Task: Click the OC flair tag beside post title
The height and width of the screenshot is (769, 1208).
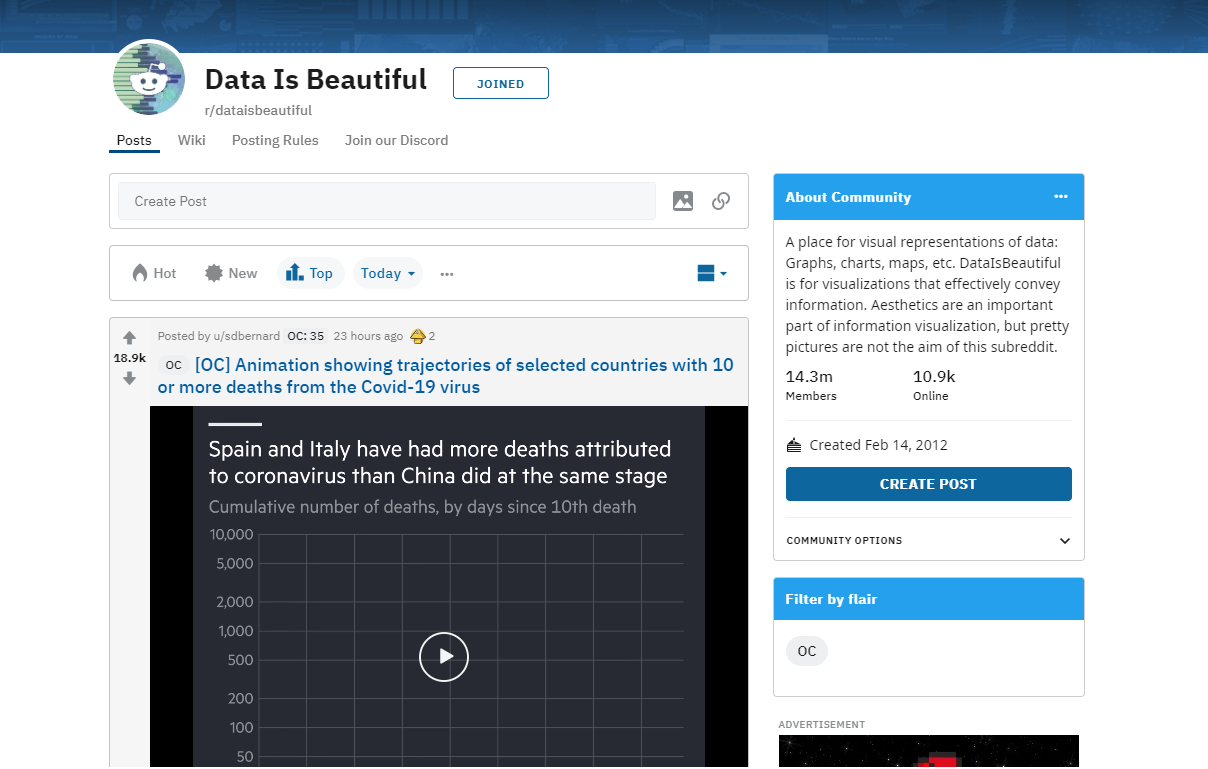Action: pos(174,365)
